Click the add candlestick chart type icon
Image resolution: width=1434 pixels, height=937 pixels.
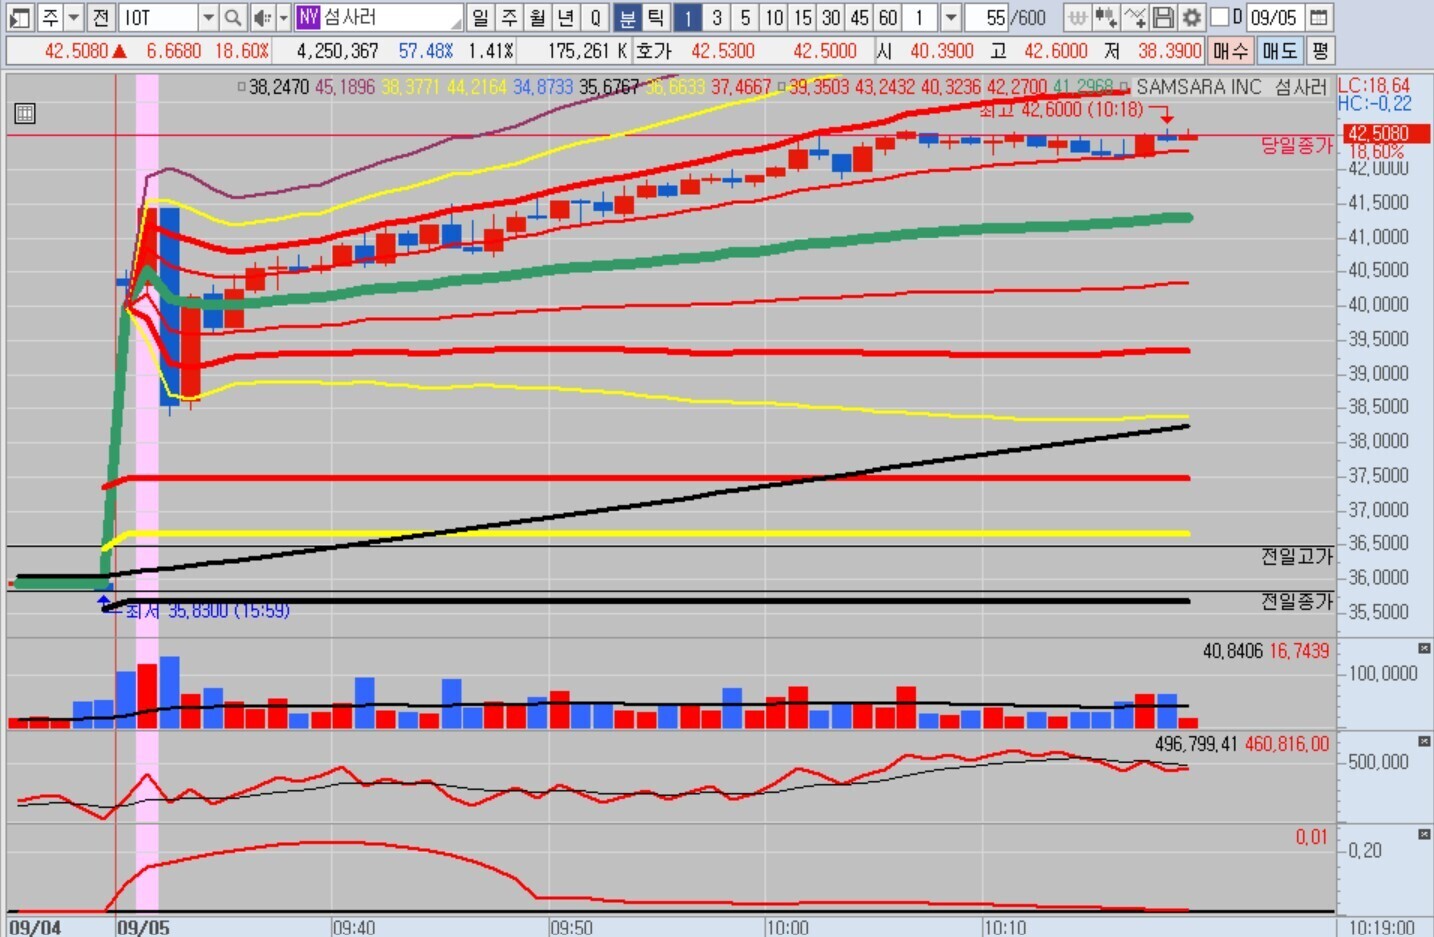point(1105,17)
